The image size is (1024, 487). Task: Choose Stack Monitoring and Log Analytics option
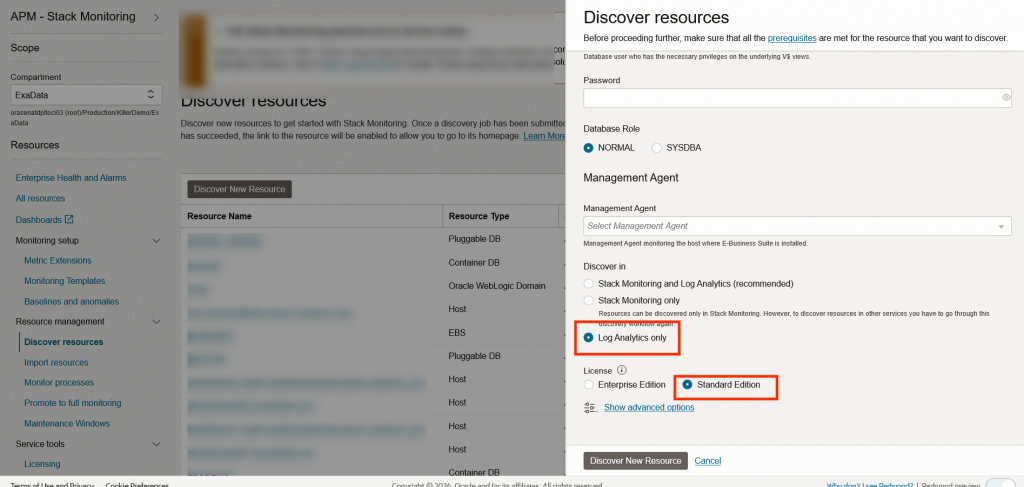[x=589, y=284]
